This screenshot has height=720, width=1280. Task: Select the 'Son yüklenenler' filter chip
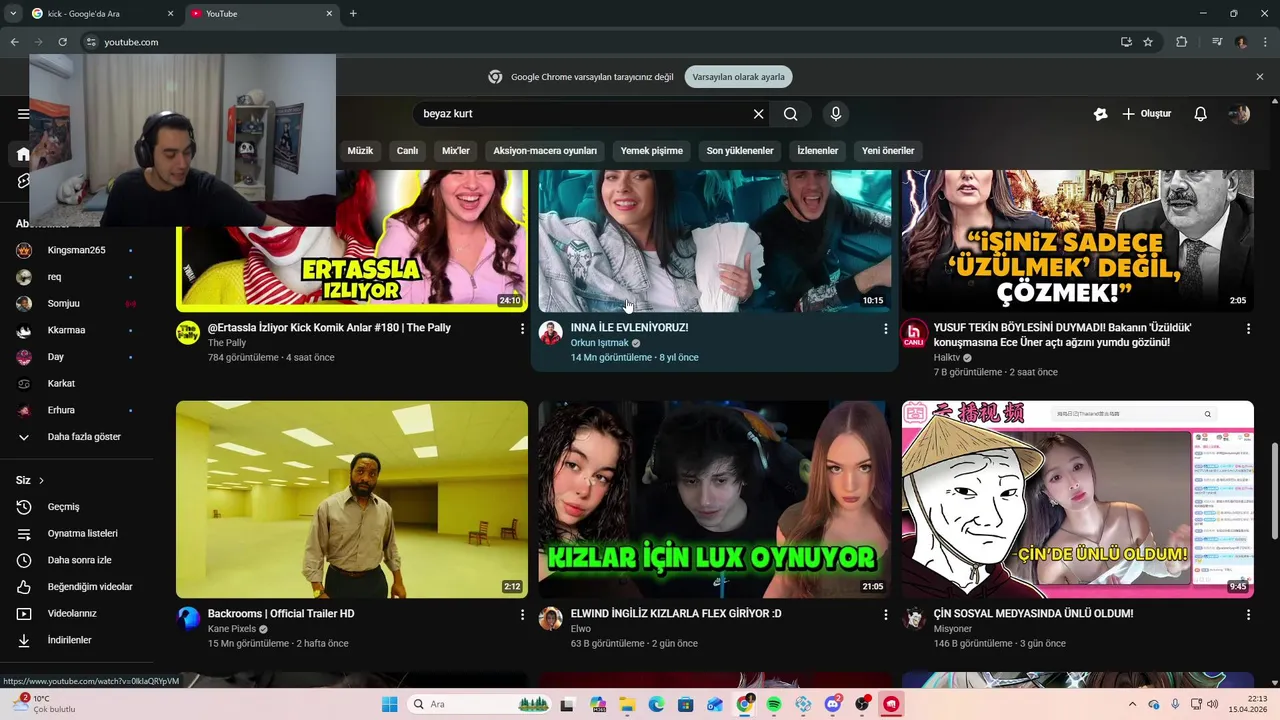740,151
